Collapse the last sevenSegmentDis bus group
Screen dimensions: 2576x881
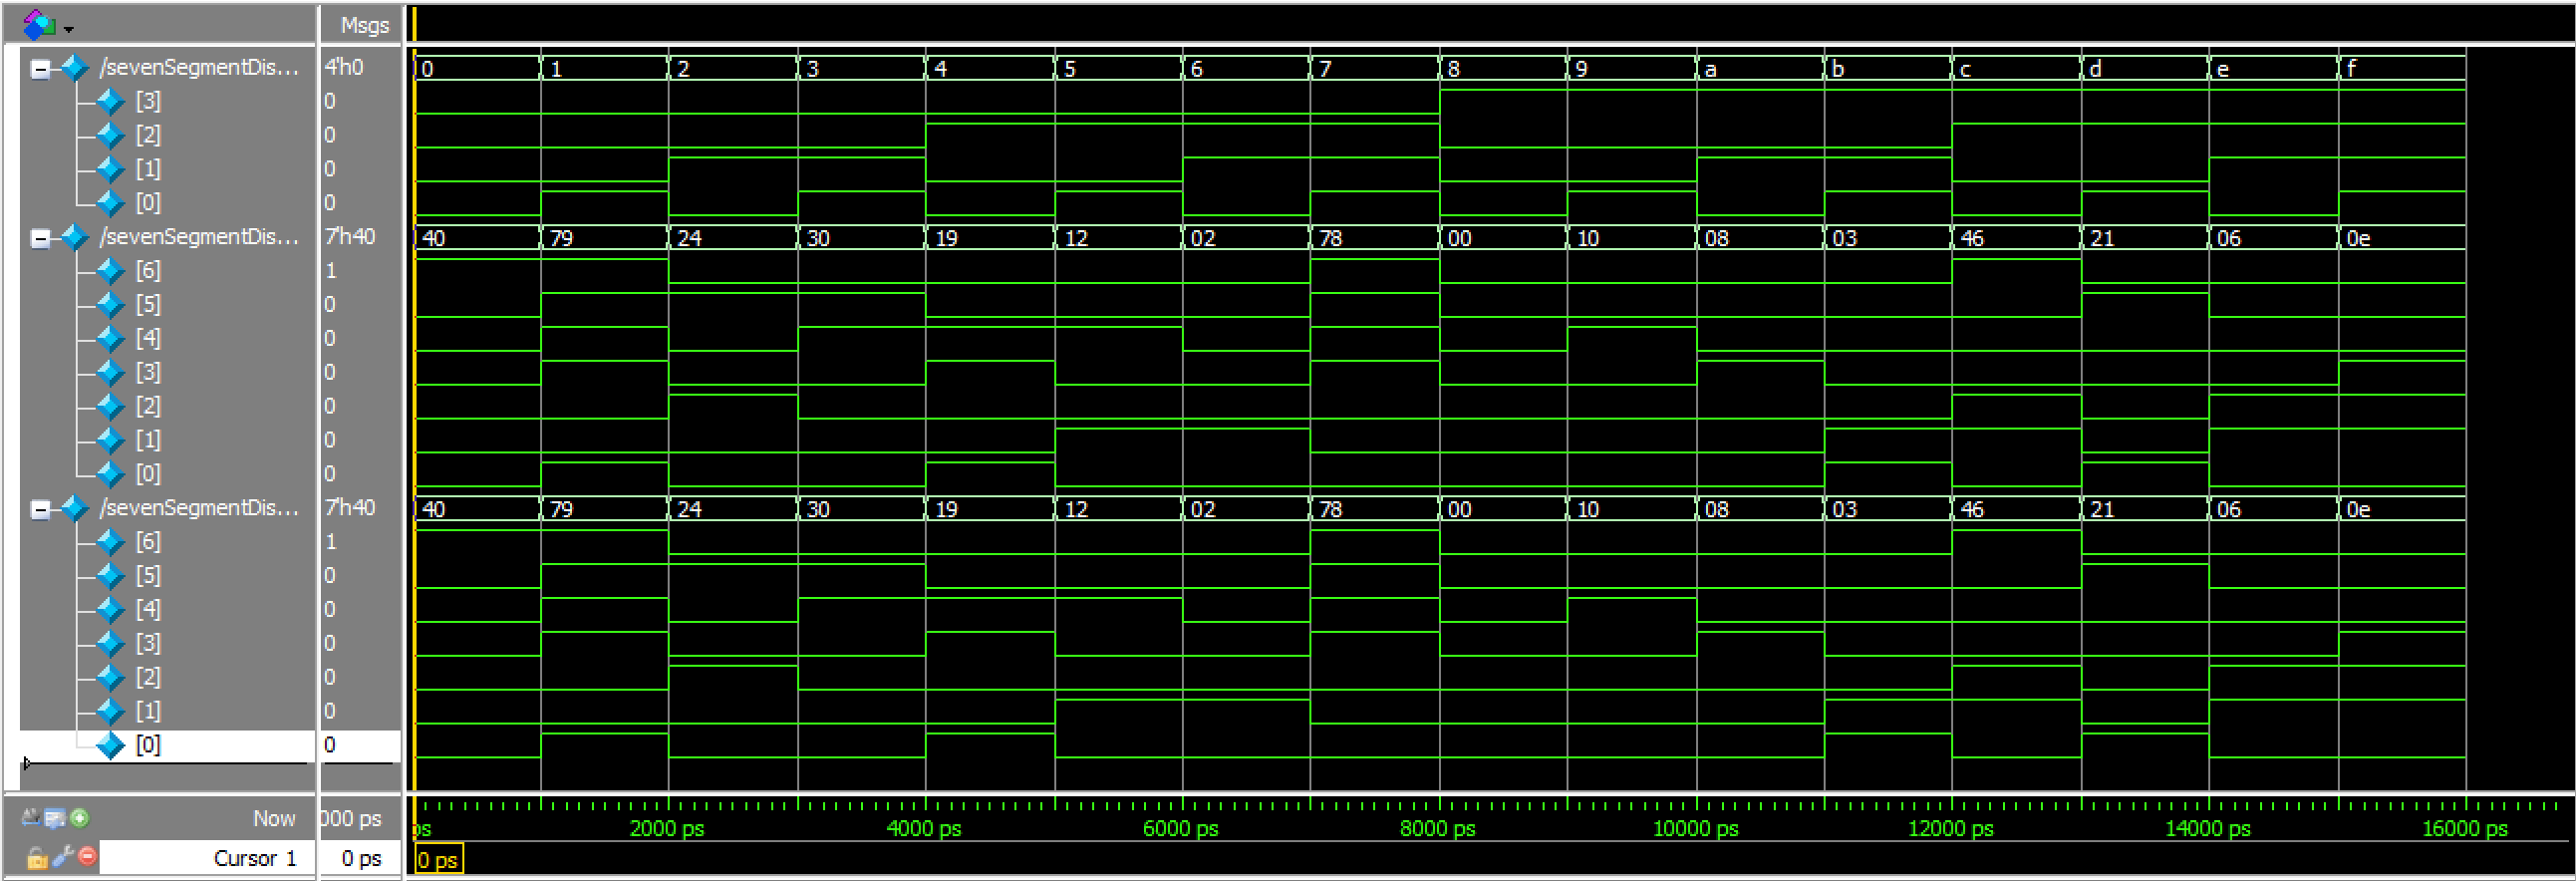pyautogui.click(x=40, y=510)
